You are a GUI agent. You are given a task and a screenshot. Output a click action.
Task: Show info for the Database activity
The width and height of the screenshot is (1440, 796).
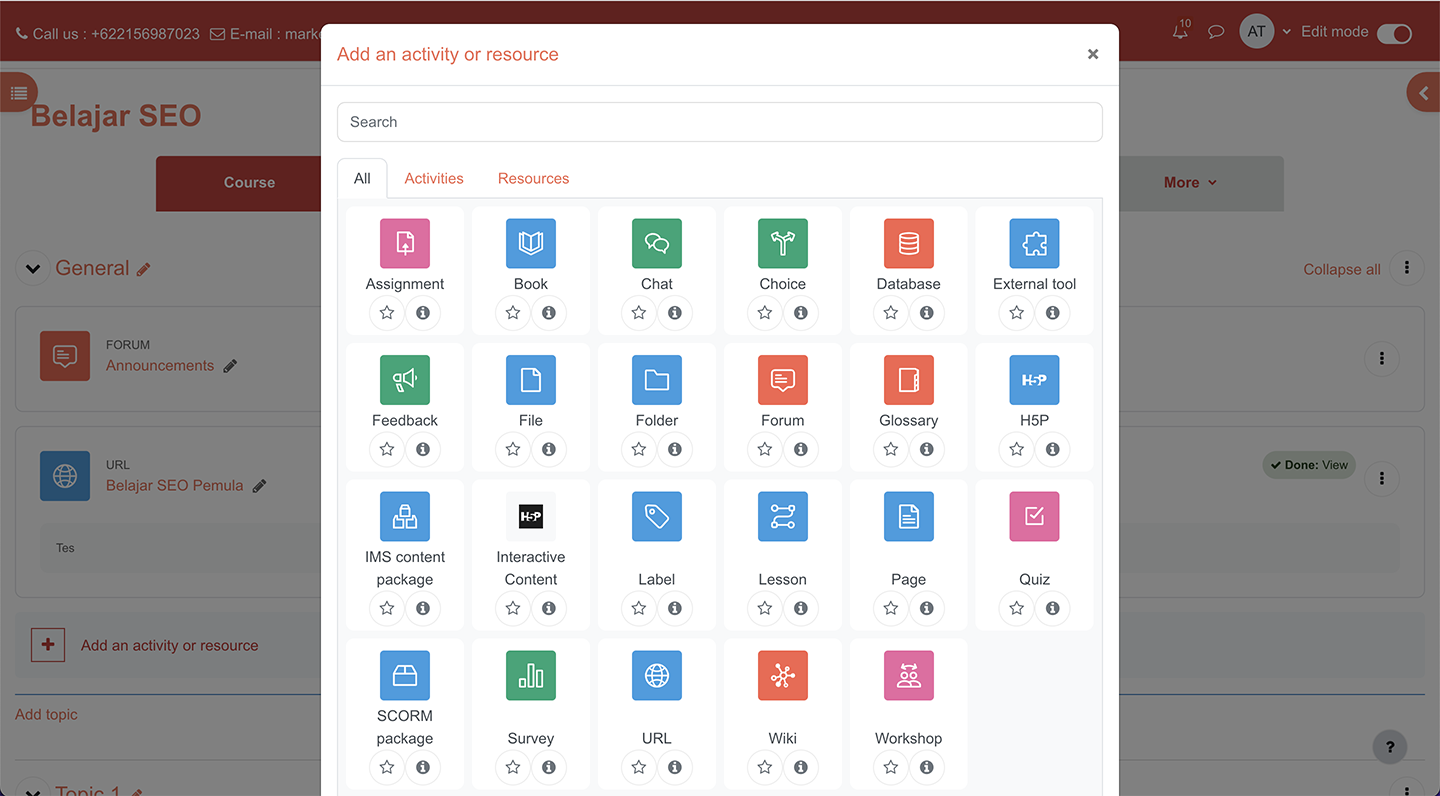pos(927,313)
